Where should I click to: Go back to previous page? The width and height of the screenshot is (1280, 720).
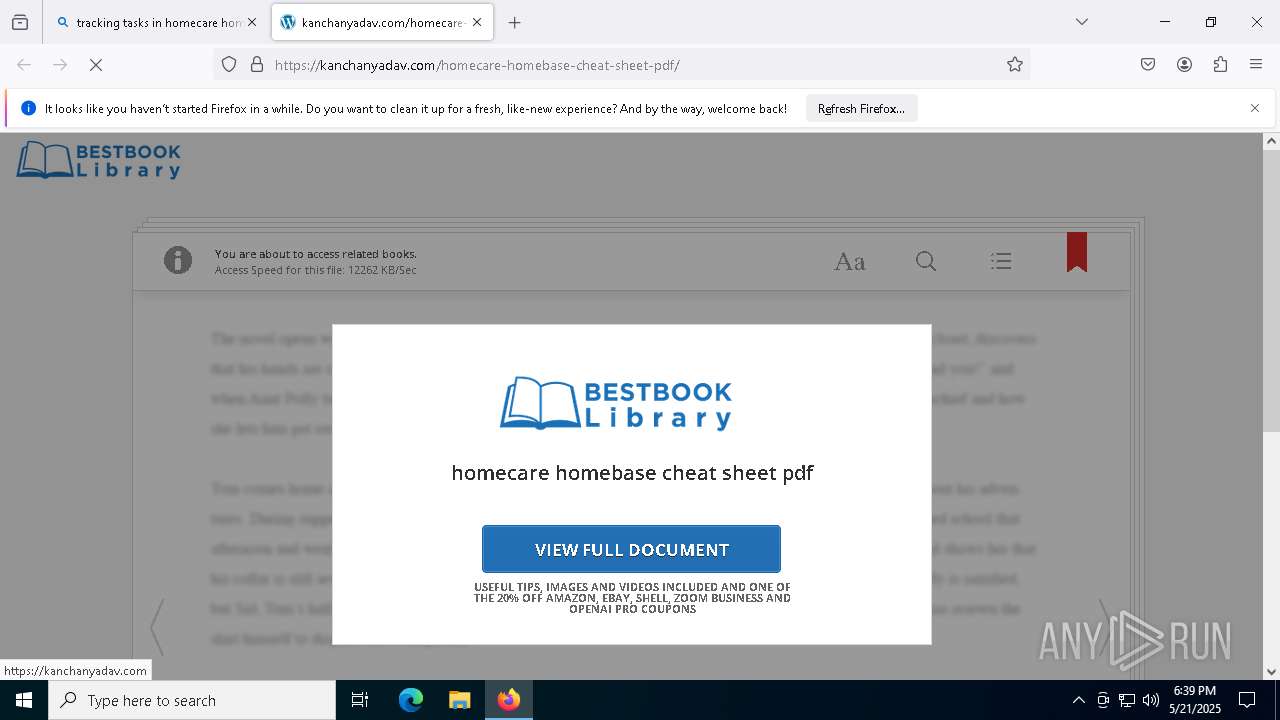(x=24, y=65)
